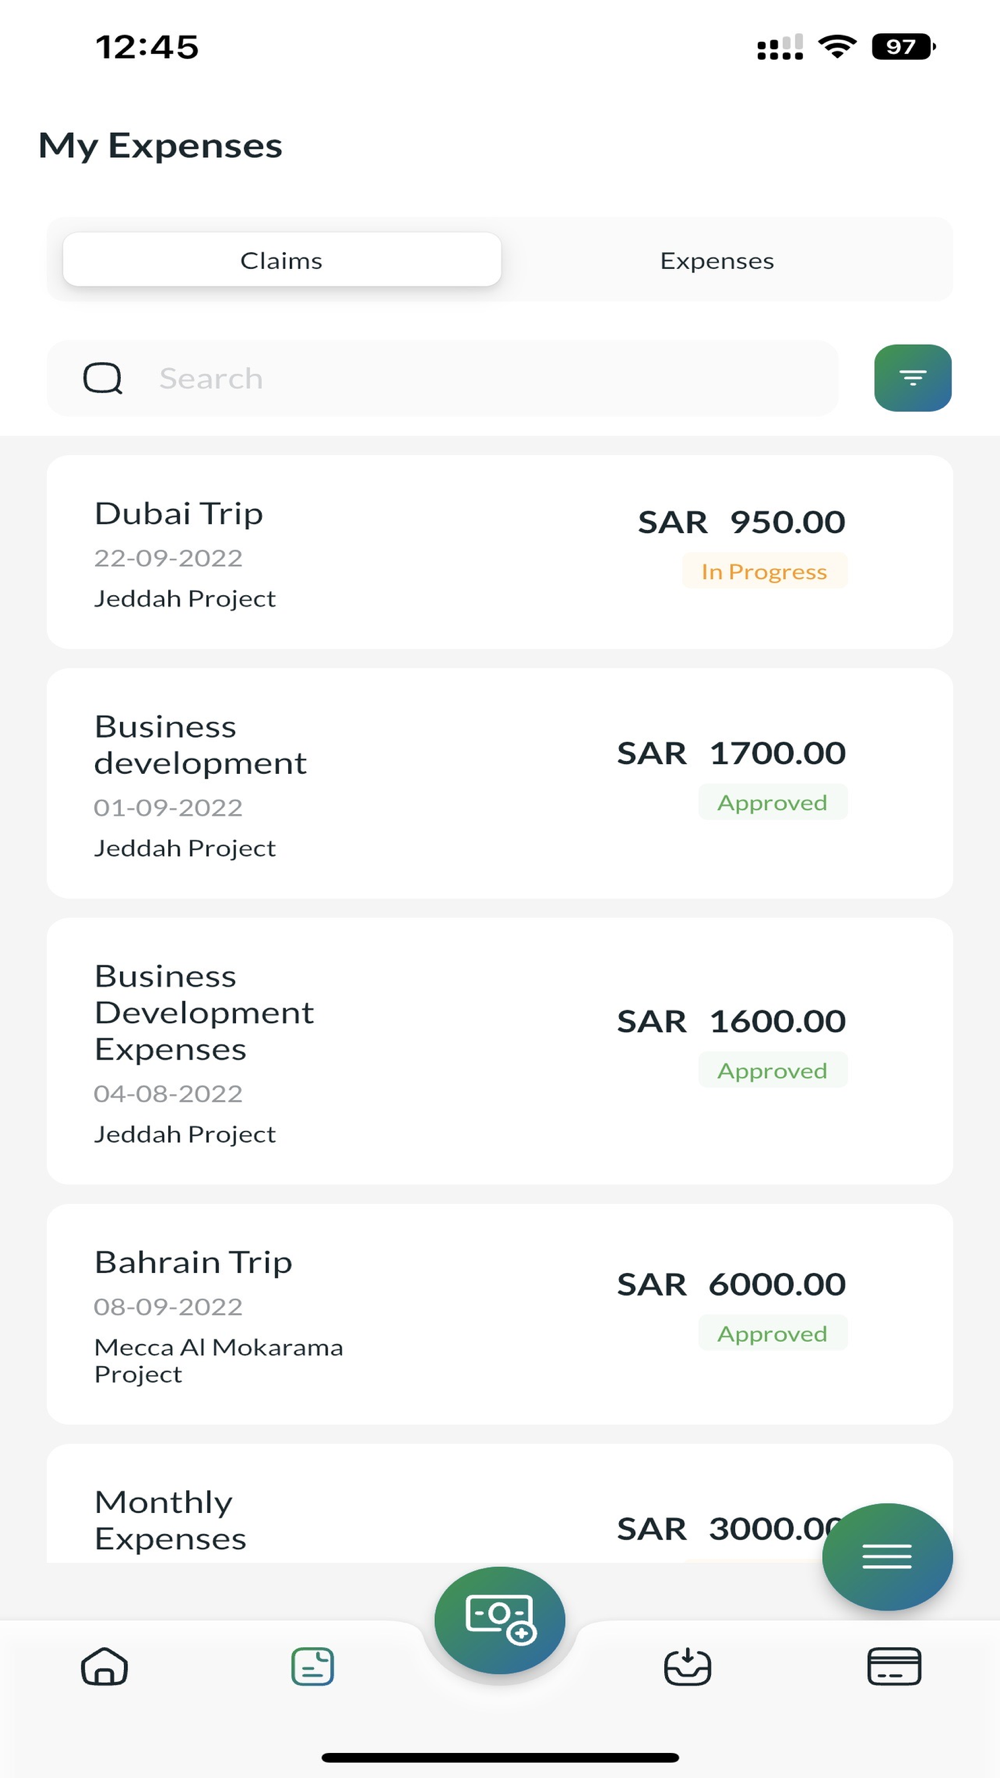
Task: Open the card icon in bottom navigation
Action: tap(894, 1667)
